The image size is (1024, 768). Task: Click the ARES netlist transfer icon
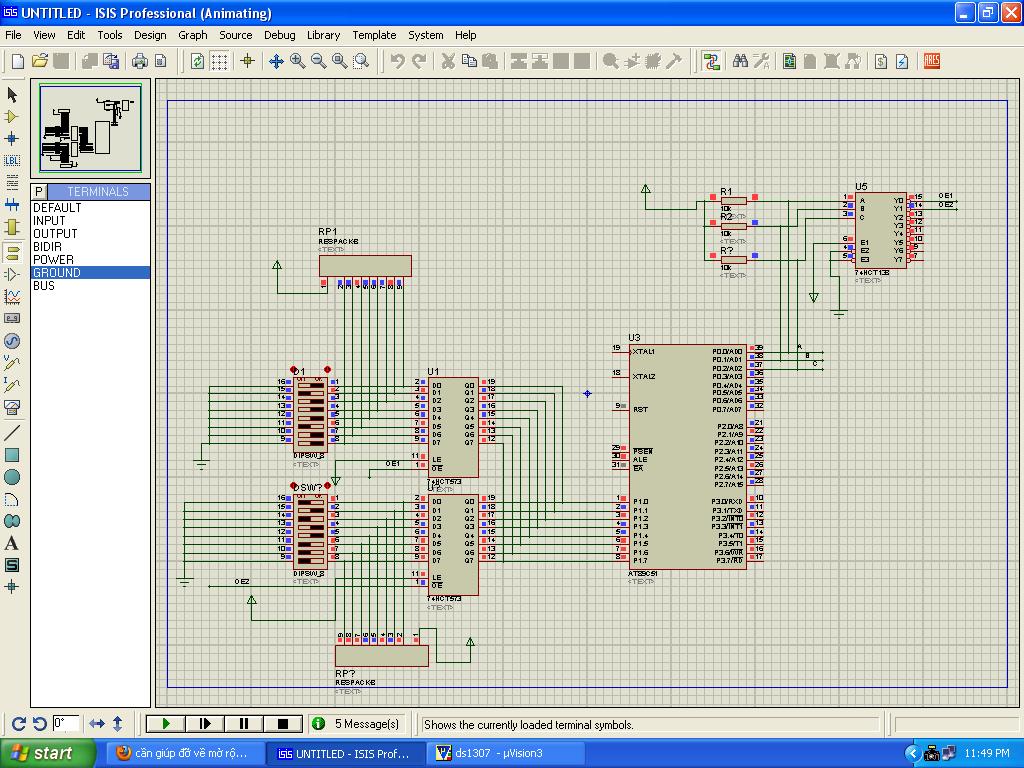[932, 61]
